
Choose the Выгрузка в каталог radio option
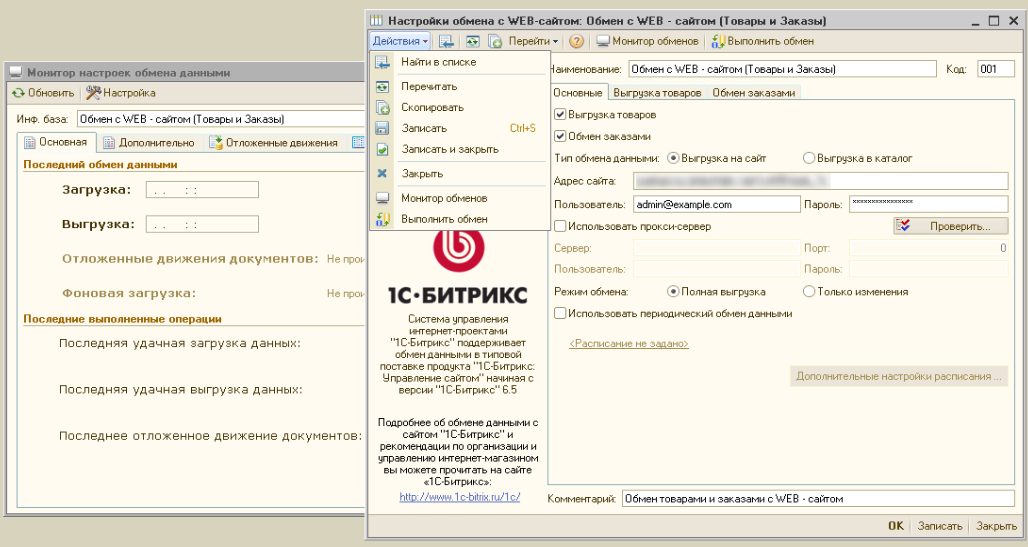click(809, 158)
